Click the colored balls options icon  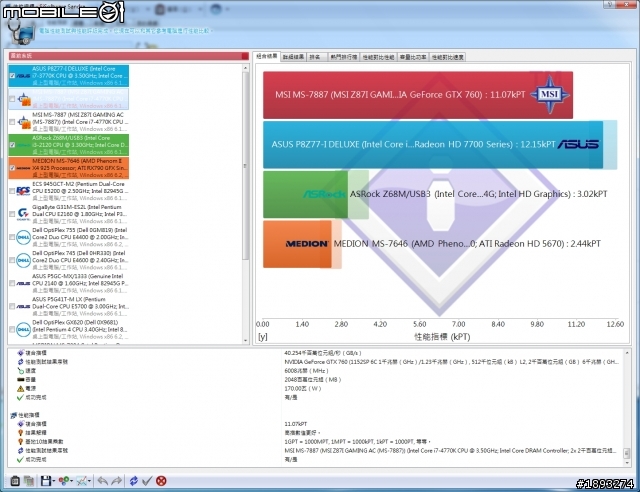point(64,481)
